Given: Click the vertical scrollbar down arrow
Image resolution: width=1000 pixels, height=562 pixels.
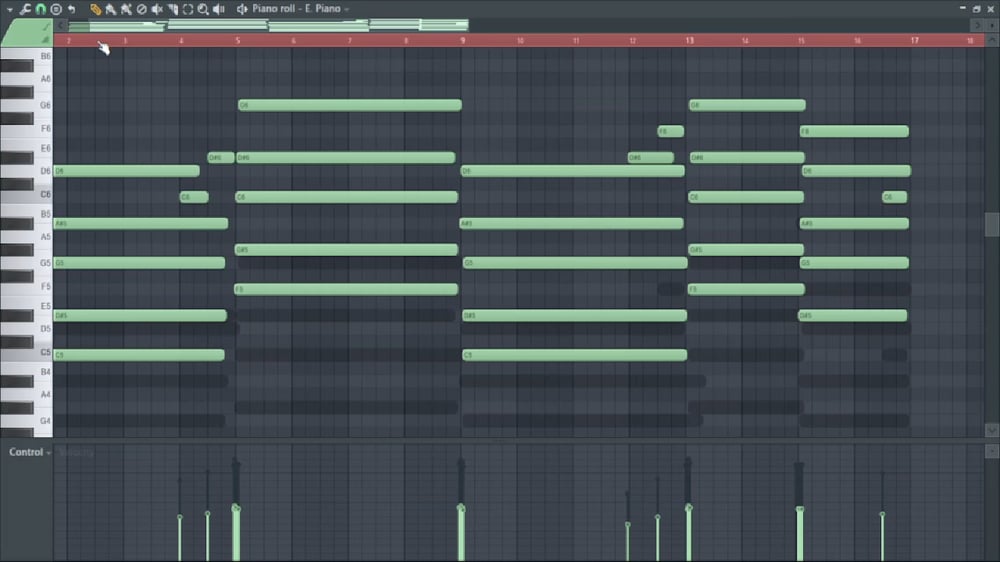Looking at the screenshot, I should [992, 430].
